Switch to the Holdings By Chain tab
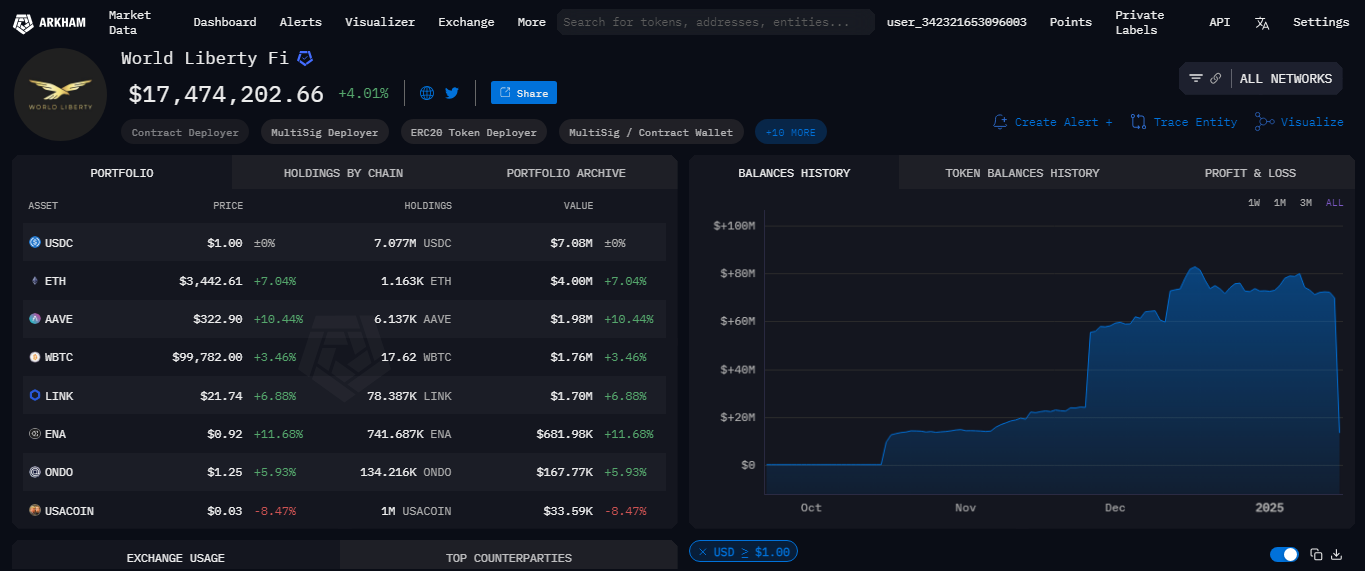The width and height of the screenshot is (1365, 571). coord(343,173)
